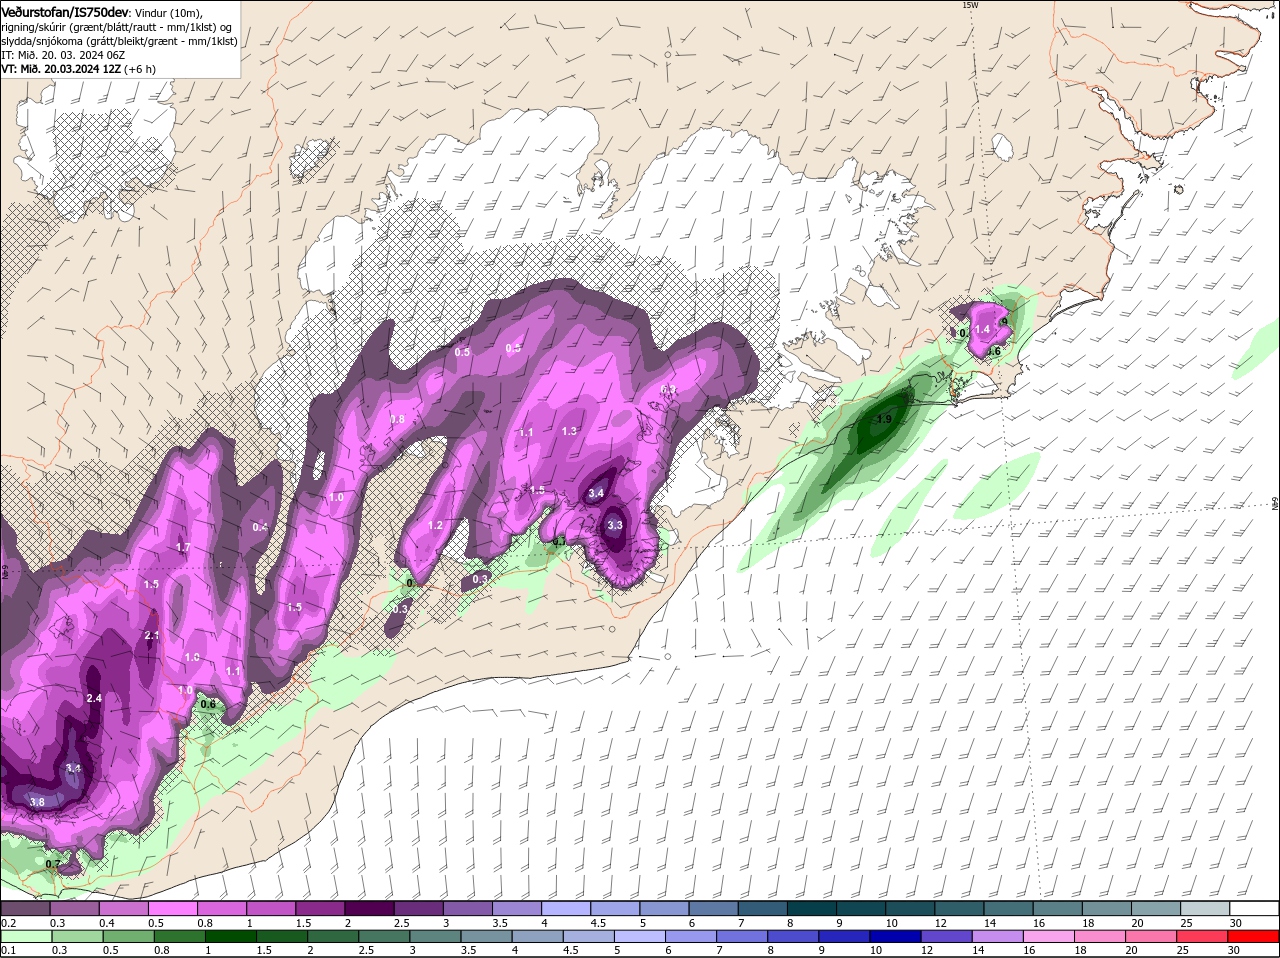This screenshot has width=1280, height=958.
Task: Click the upper legend swatch between 14 and 16
Action: tap(1010, 909)
